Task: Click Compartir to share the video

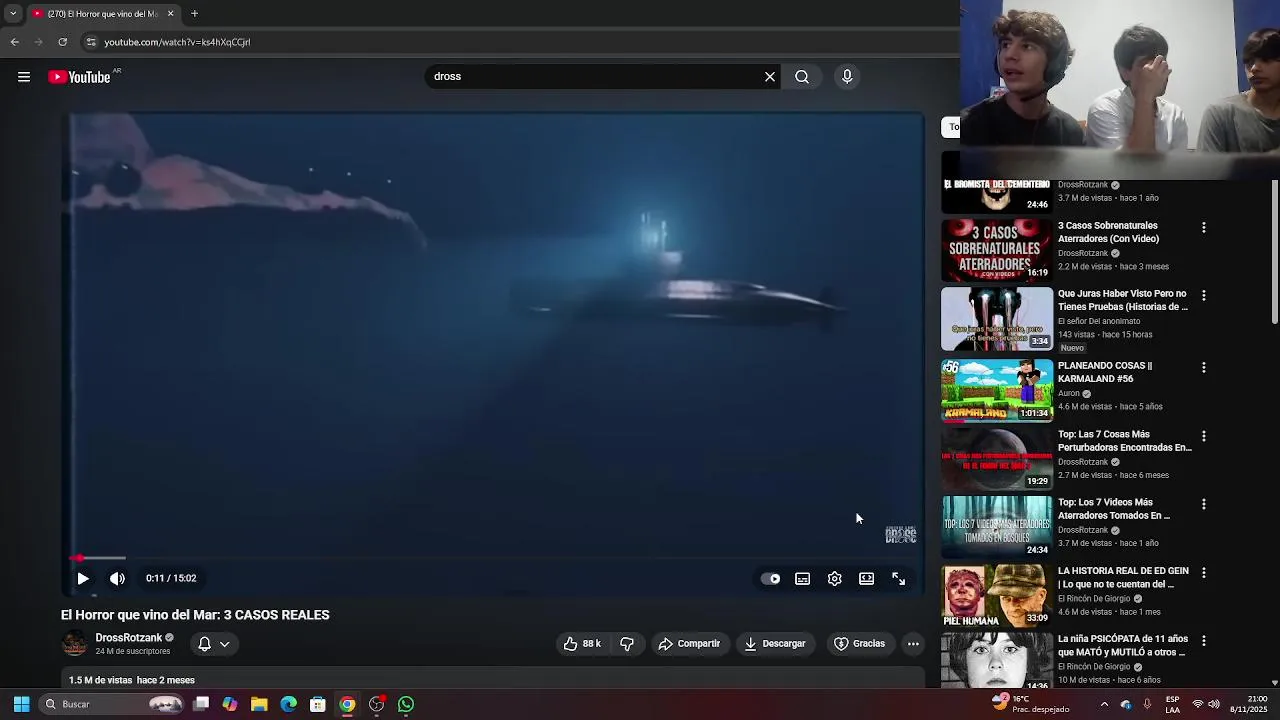Action: 689,644
